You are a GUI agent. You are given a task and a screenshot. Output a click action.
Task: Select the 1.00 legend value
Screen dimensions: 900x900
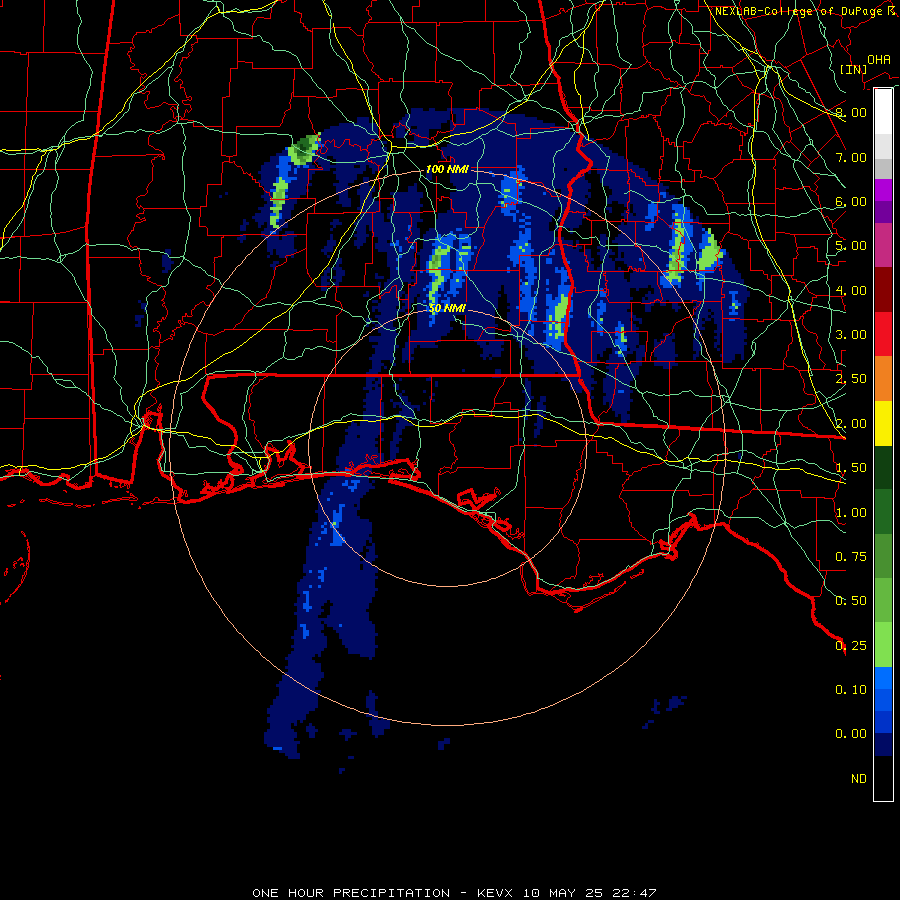point(851,513)
